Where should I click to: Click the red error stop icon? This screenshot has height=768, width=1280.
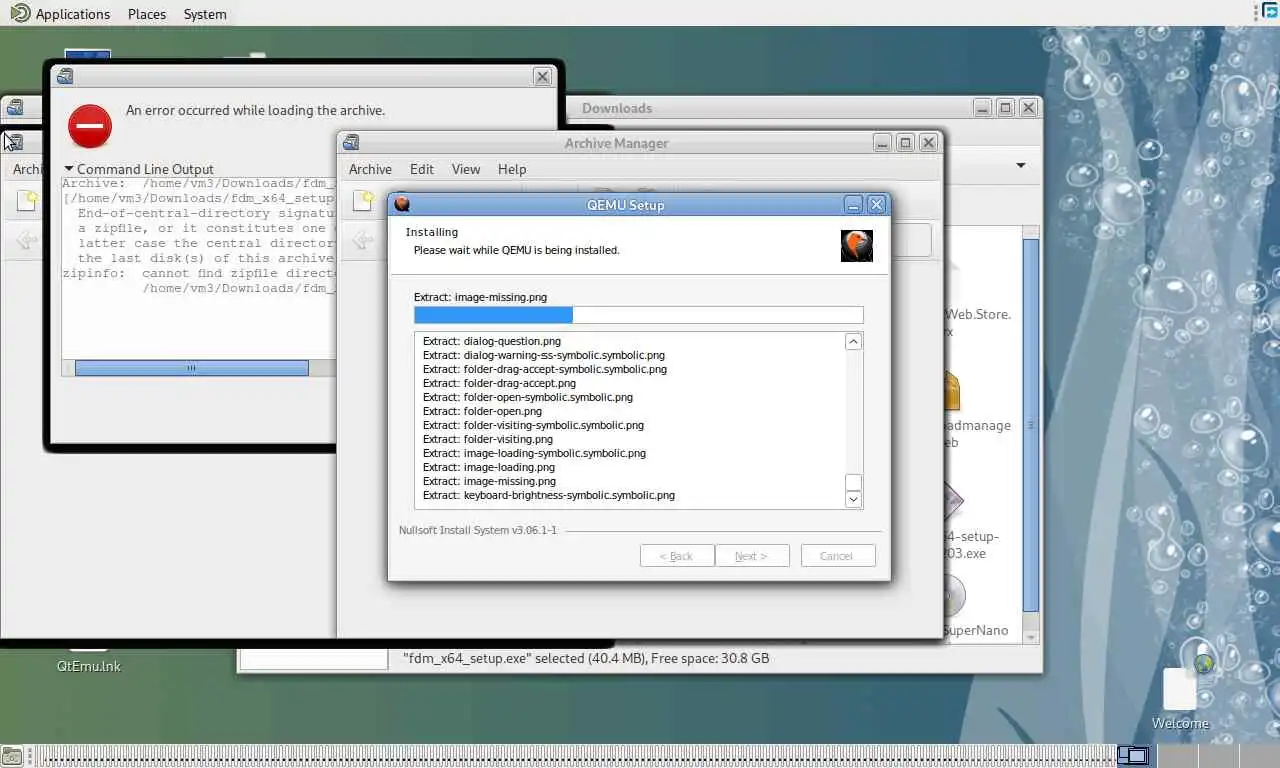90,126
